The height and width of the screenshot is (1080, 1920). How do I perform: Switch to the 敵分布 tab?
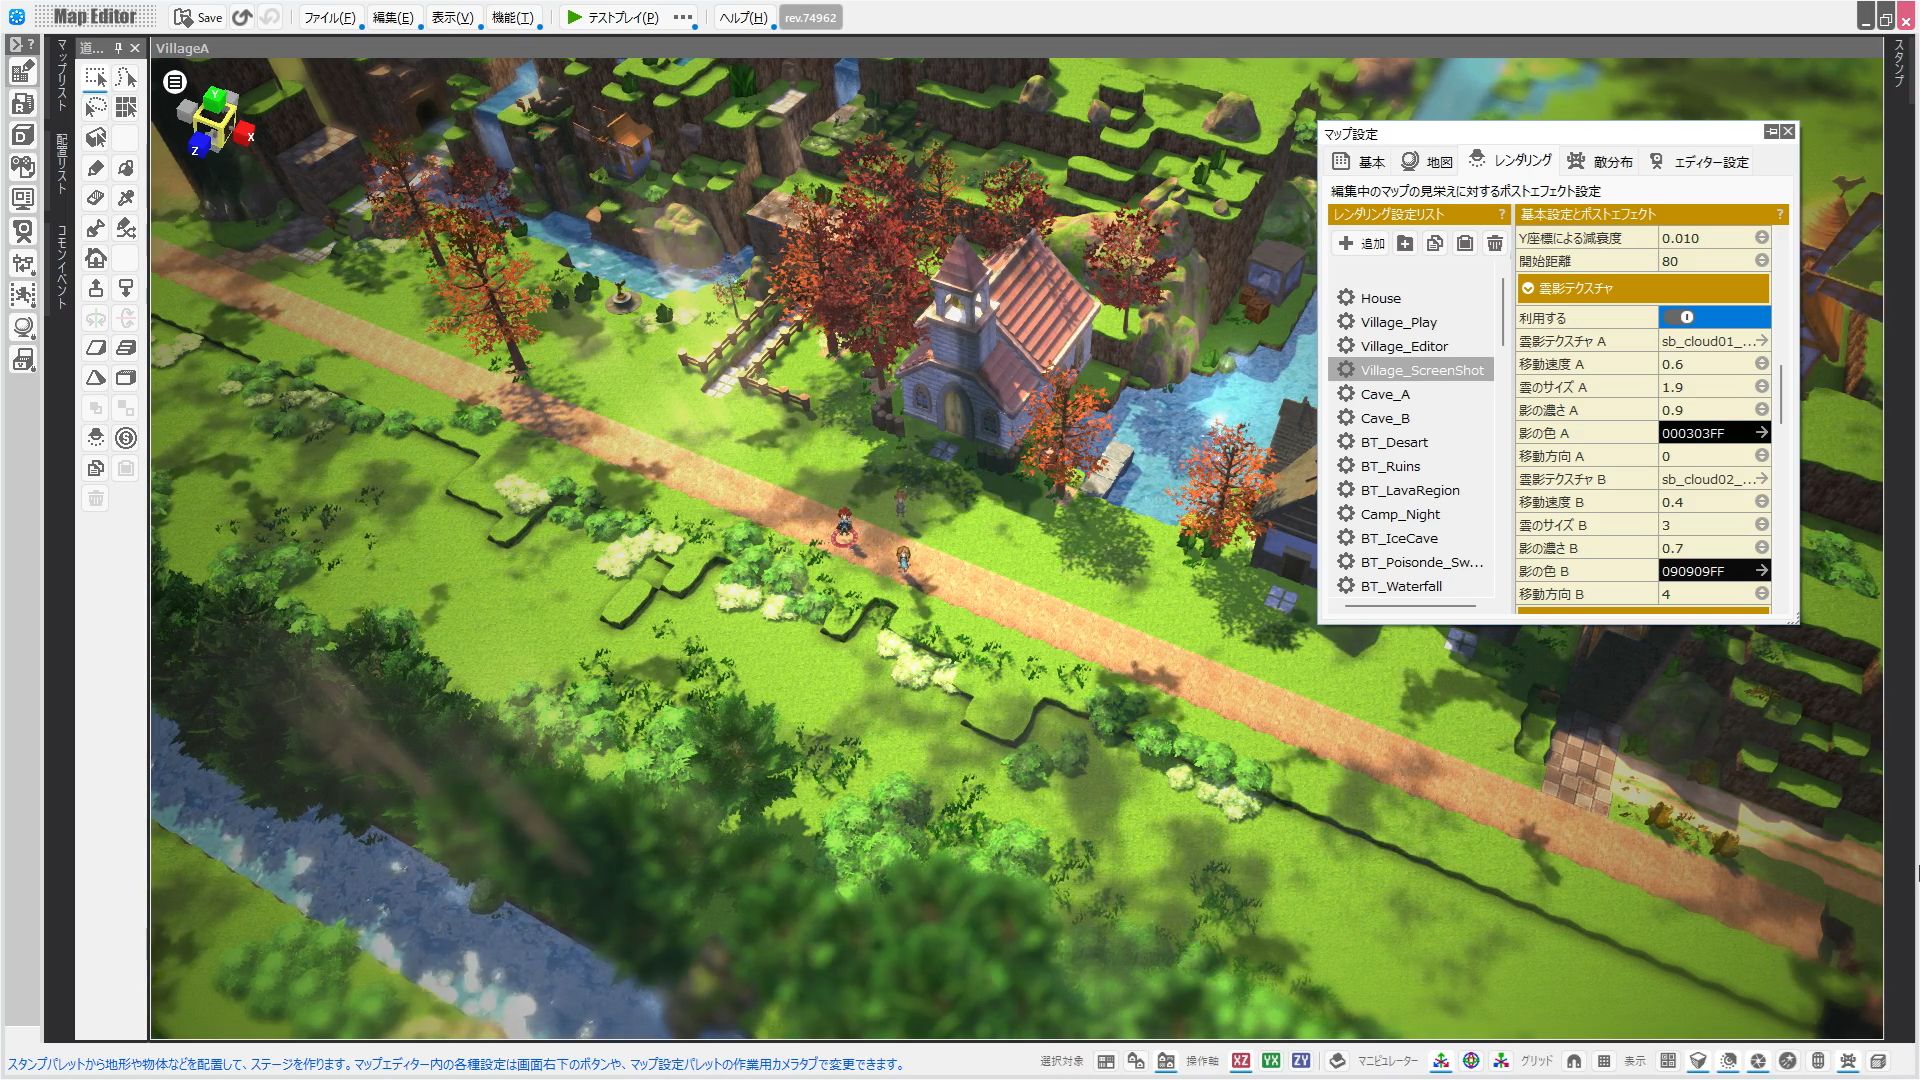[x=1600, y=161]
